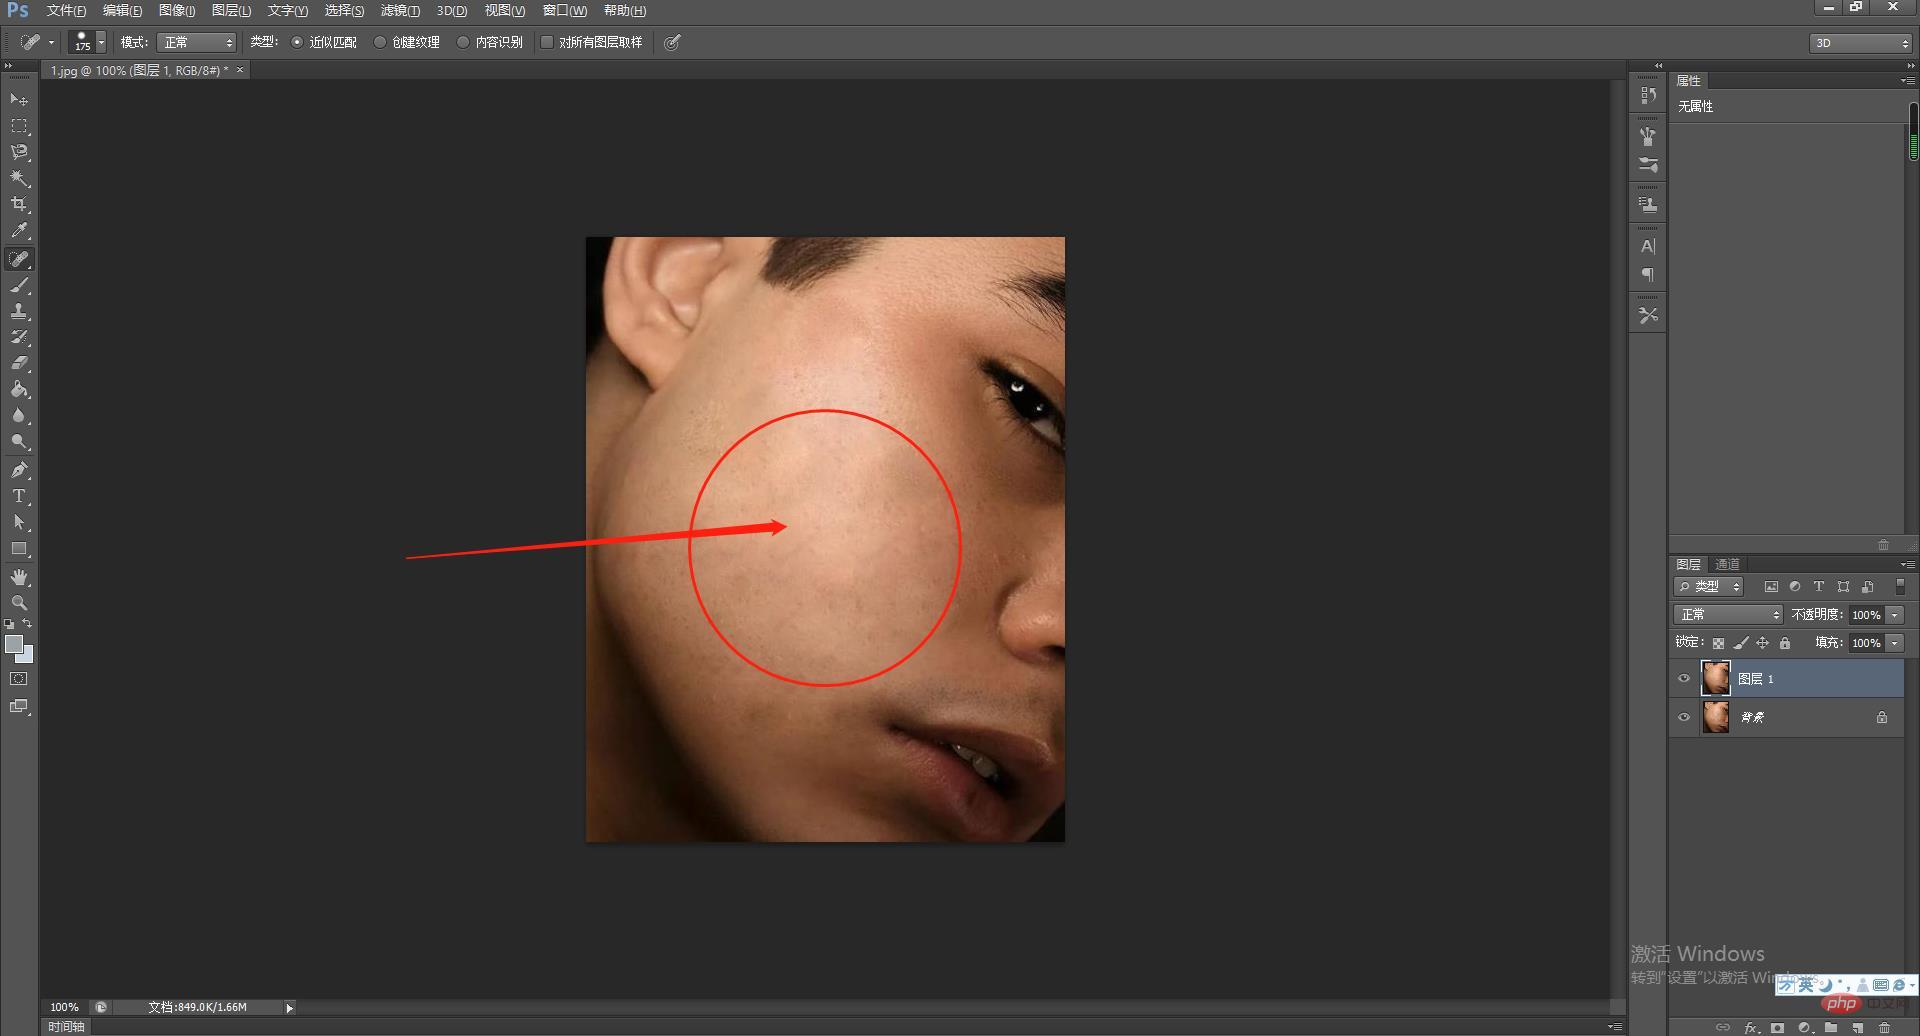The height and width of the screenshot is (1036, 1920).
Task: Open the tool preset picker arrow
Action: 52,42
